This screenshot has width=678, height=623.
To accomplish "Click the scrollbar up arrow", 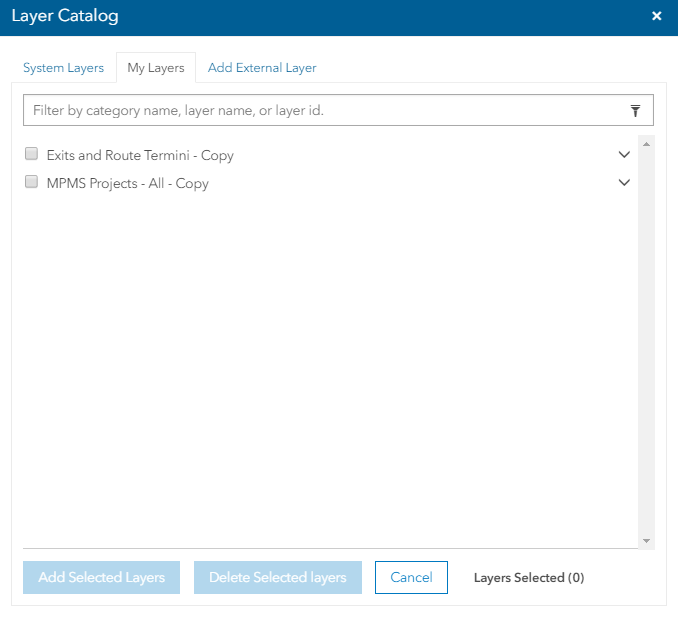I will pyautogui.click(x=647, y=144).
